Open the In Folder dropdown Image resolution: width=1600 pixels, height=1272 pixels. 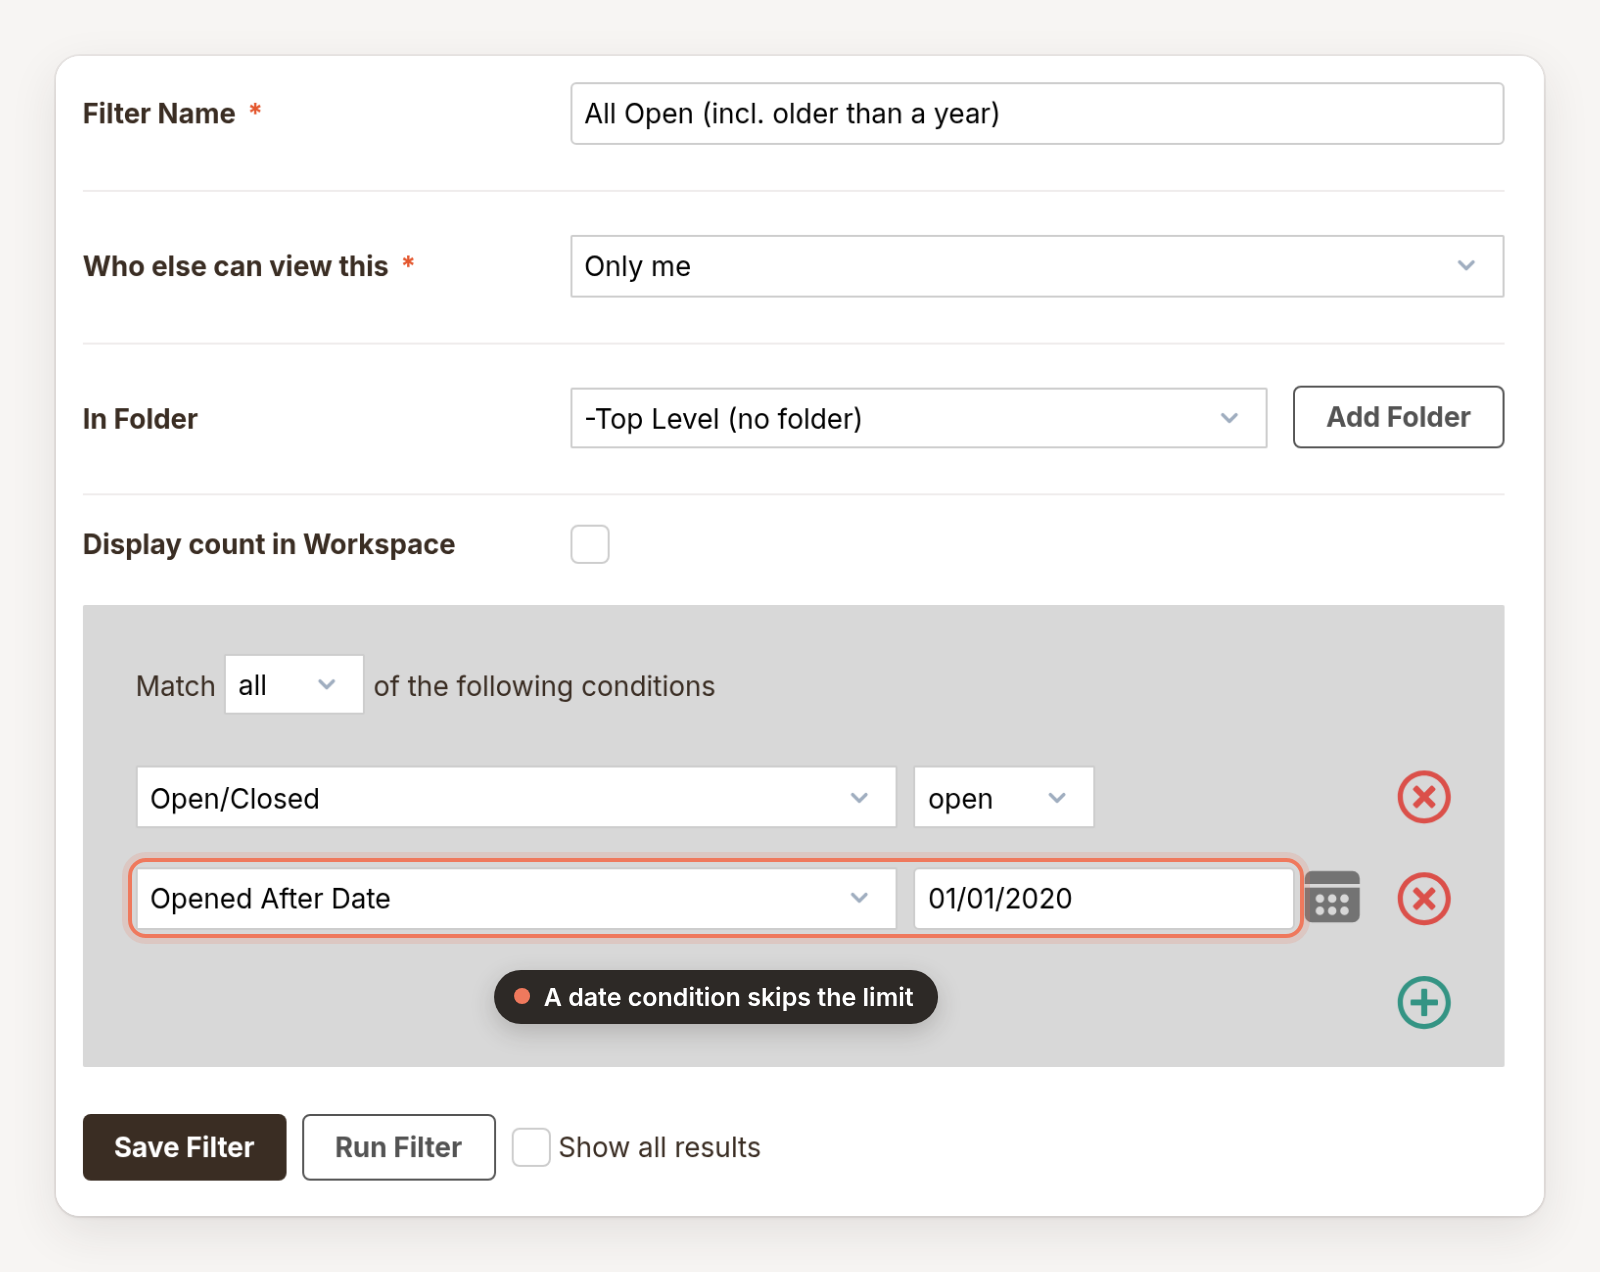click(x=918, y=418)
